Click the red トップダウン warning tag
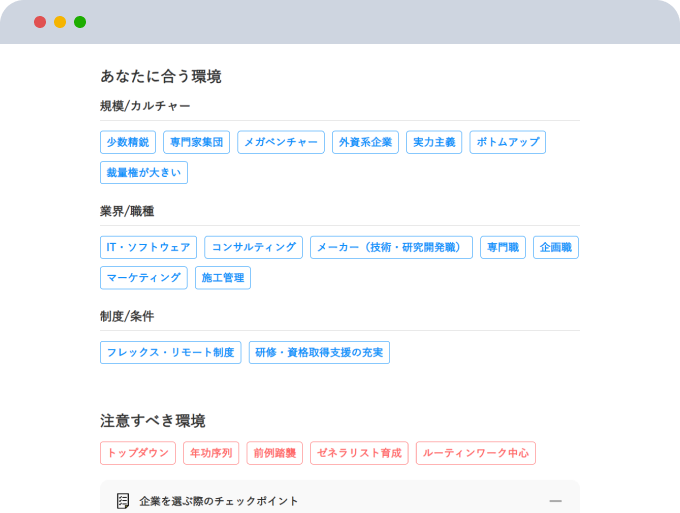Image resolution: width=680 pixels, height=513 pixels. click(x=138, y=453)
